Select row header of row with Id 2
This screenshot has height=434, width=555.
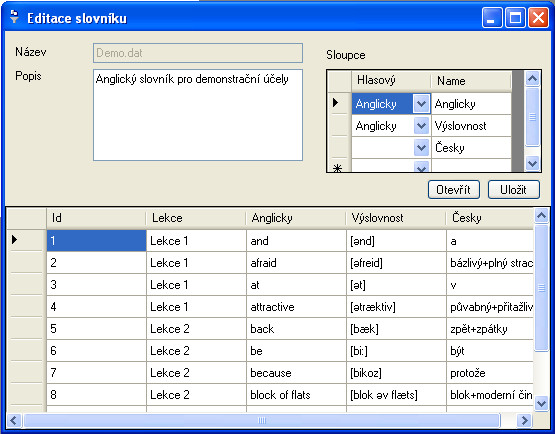click(27, 263)
